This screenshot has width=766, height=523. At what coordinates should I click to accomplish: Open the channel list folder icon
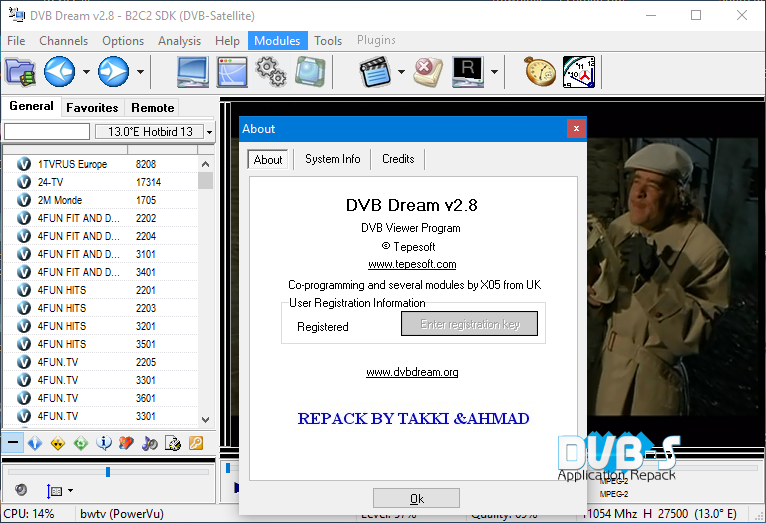tap(20, 71)
